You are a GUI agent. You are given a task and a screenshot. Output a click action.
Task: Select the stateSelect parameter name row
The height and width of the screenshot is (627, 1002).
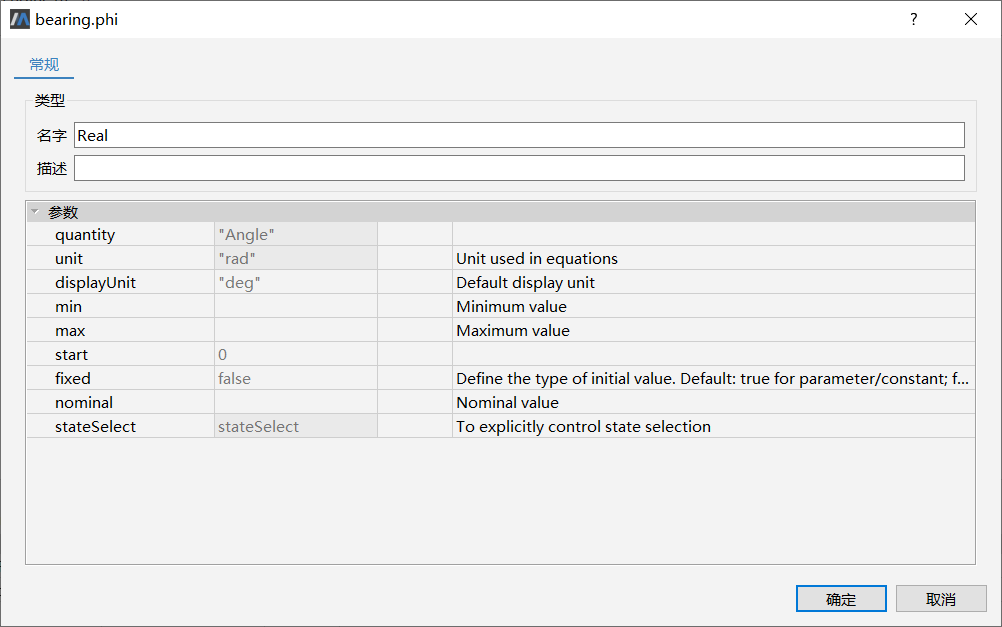click(96, 426)
